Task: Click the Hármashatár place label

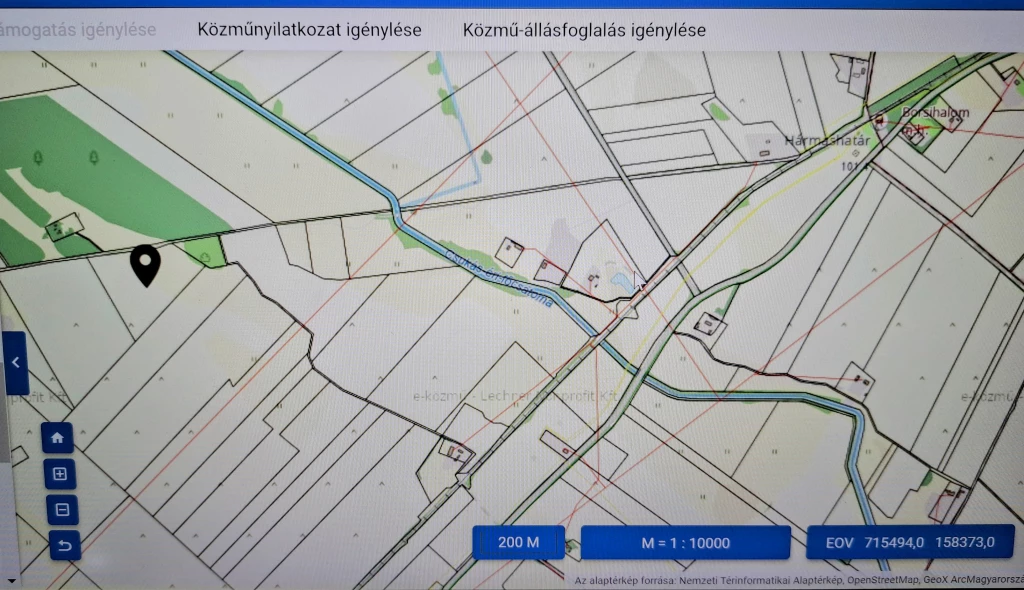Action: point(826,140)
